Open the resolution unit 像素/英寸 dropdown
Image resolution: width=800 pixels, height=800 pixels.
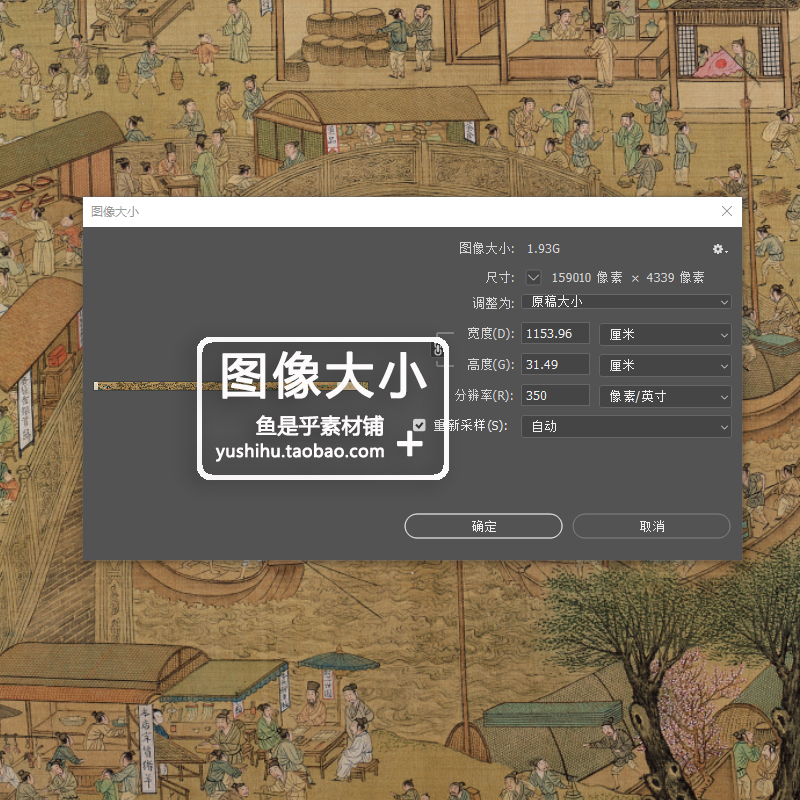[x=665, y=396]
